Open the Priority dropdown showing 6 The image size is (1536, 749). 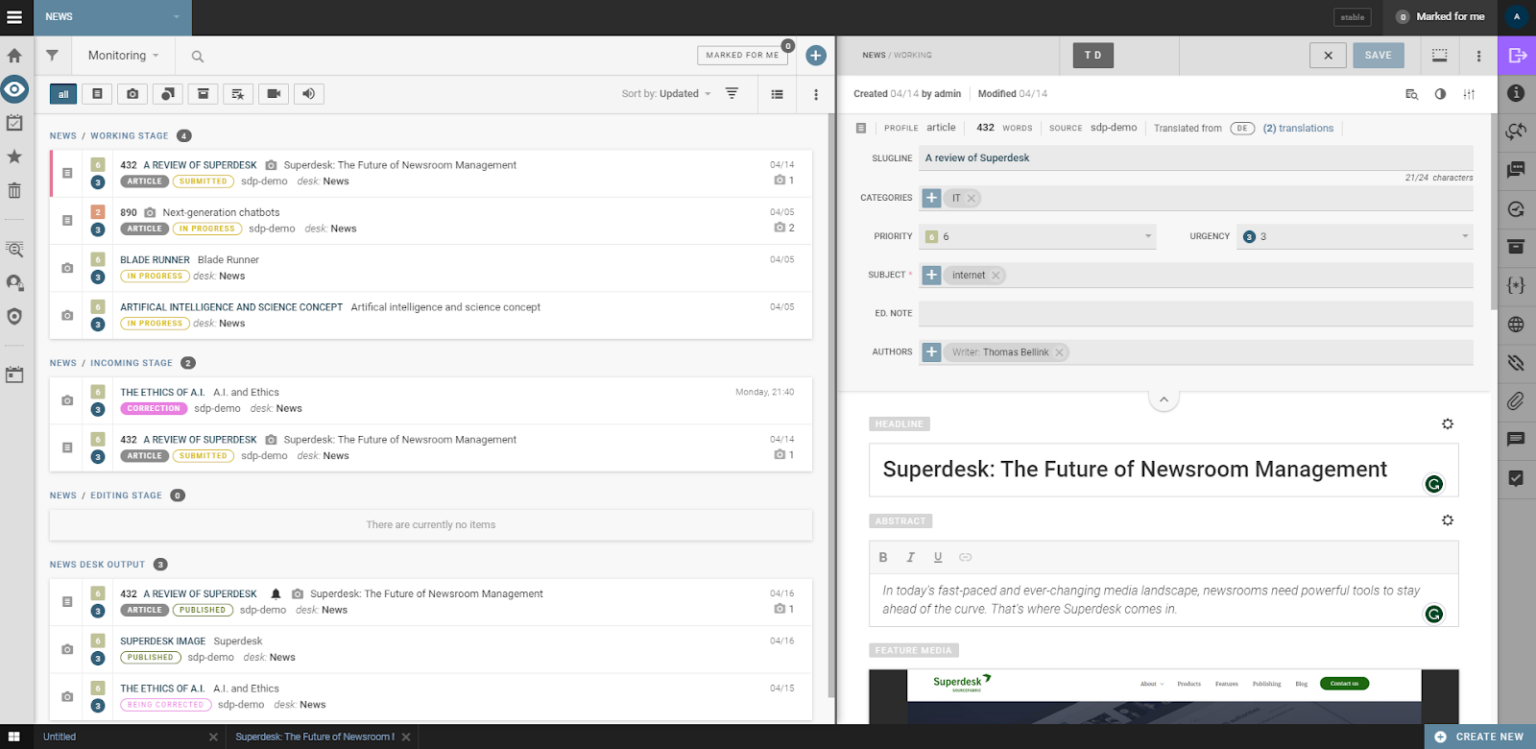1037,236
